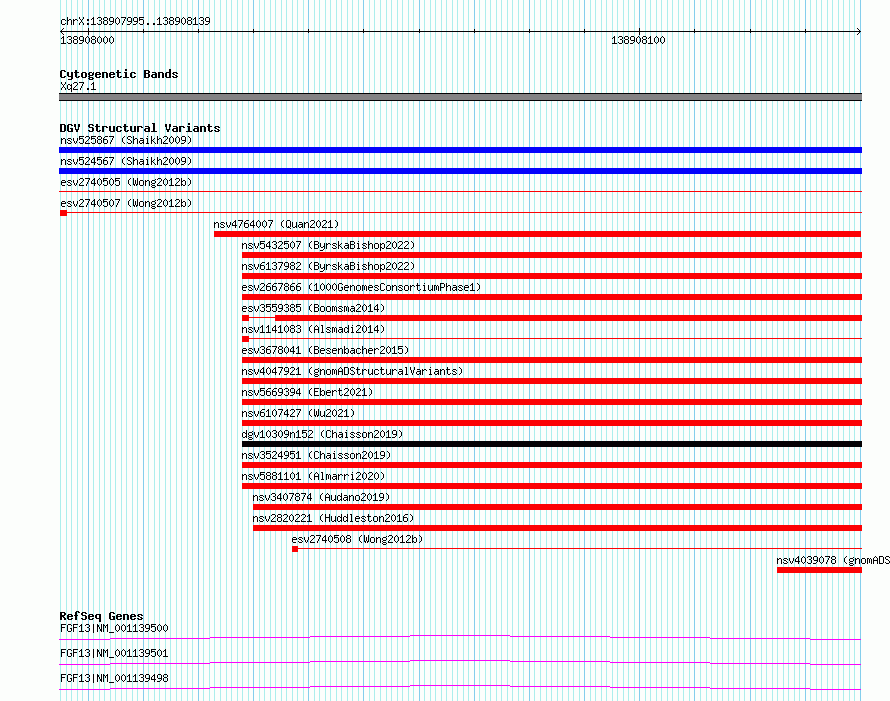Click the red bar of nsv2820221 (Huddleston2016)

557,528
